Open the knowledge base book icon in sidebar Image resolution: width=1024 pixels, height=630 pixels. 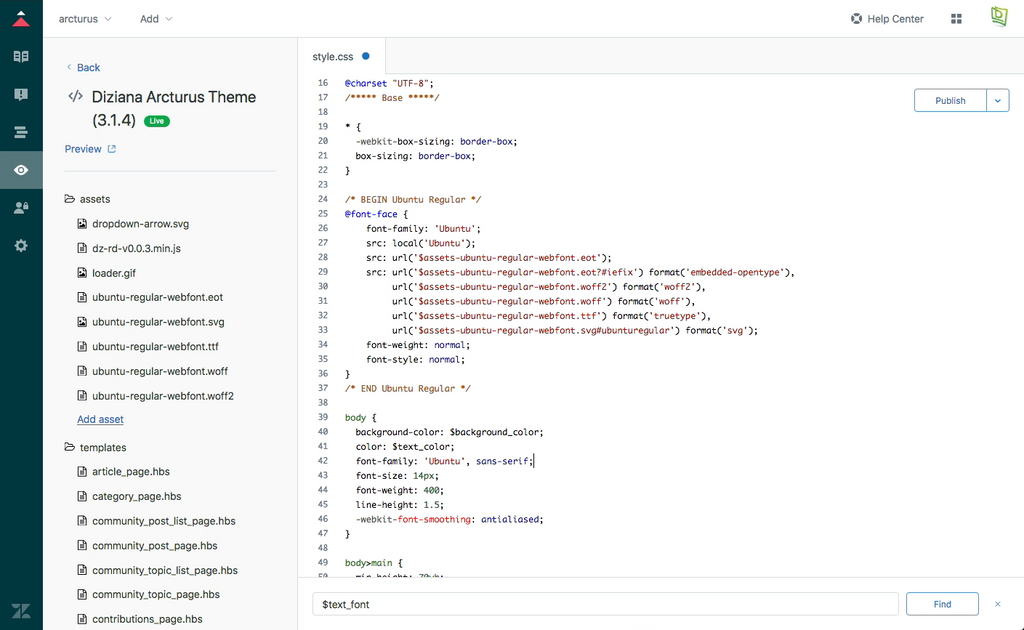21,56
